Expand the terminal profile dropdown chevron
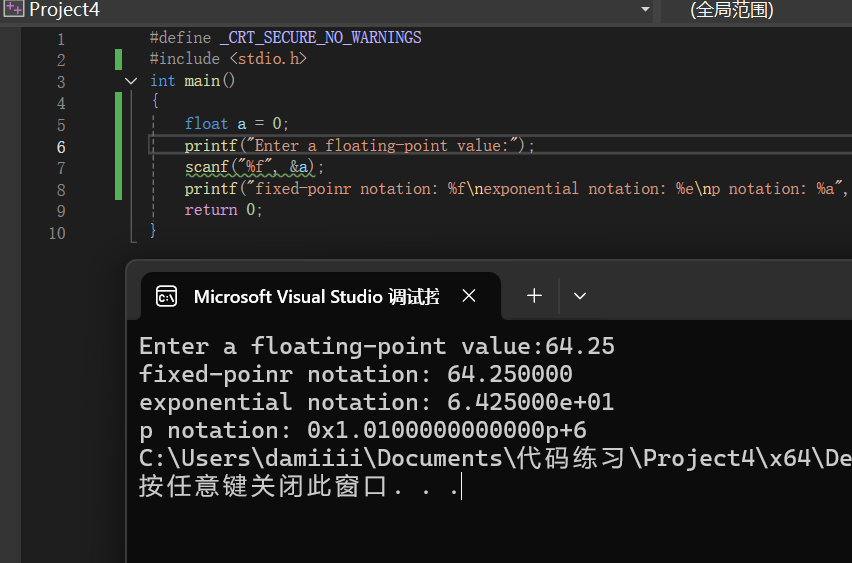This screenshot has height=563, width=852. pos(579,296)
